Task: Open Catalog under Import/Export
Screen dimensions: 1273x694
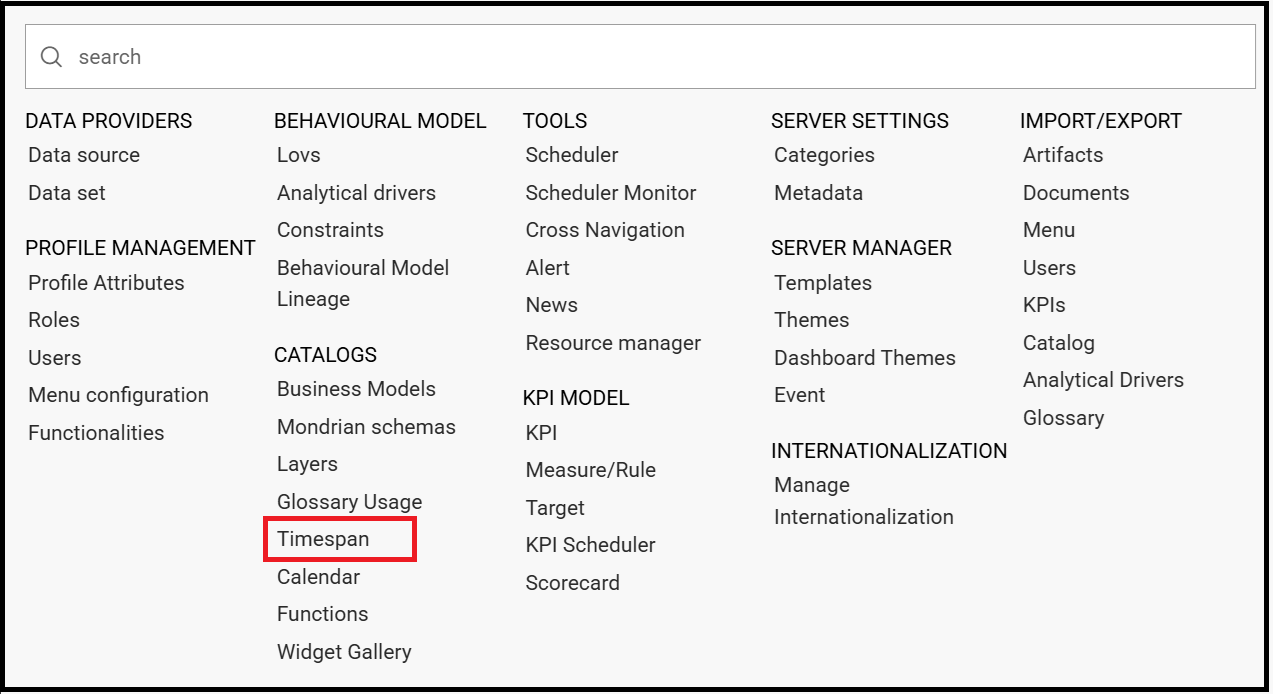Action: click(x=1059, y=343)
